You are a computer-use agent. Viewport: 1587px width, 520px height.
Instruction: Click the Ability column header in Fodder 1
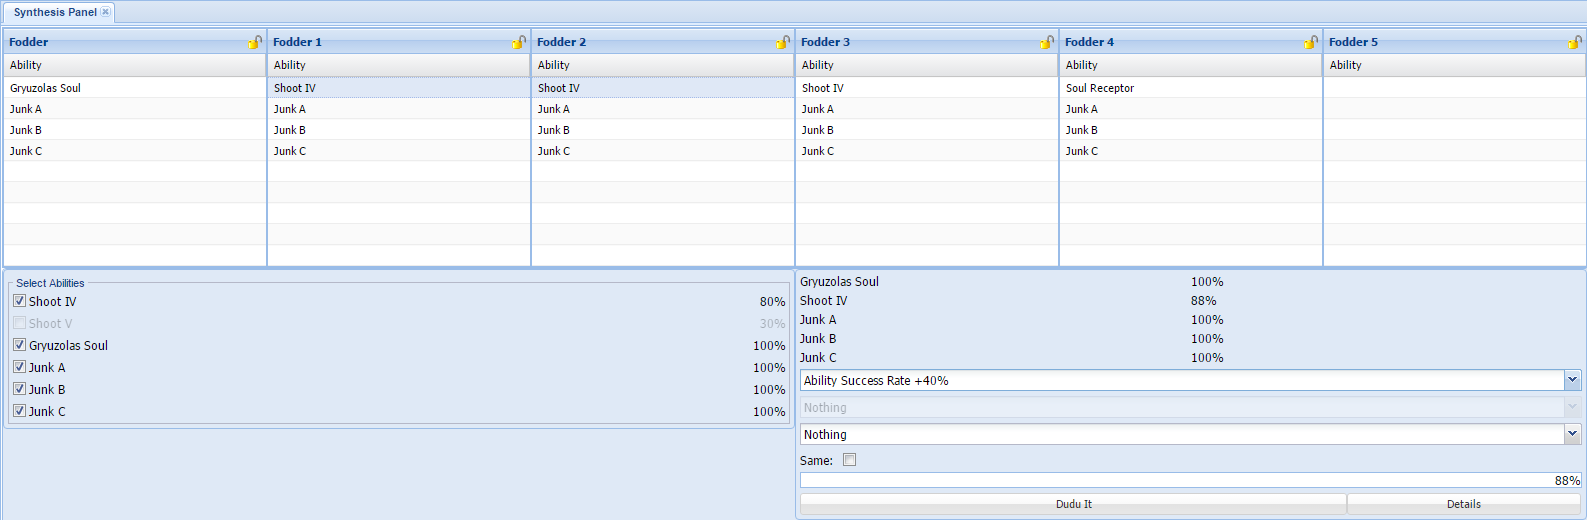(398, 65)
